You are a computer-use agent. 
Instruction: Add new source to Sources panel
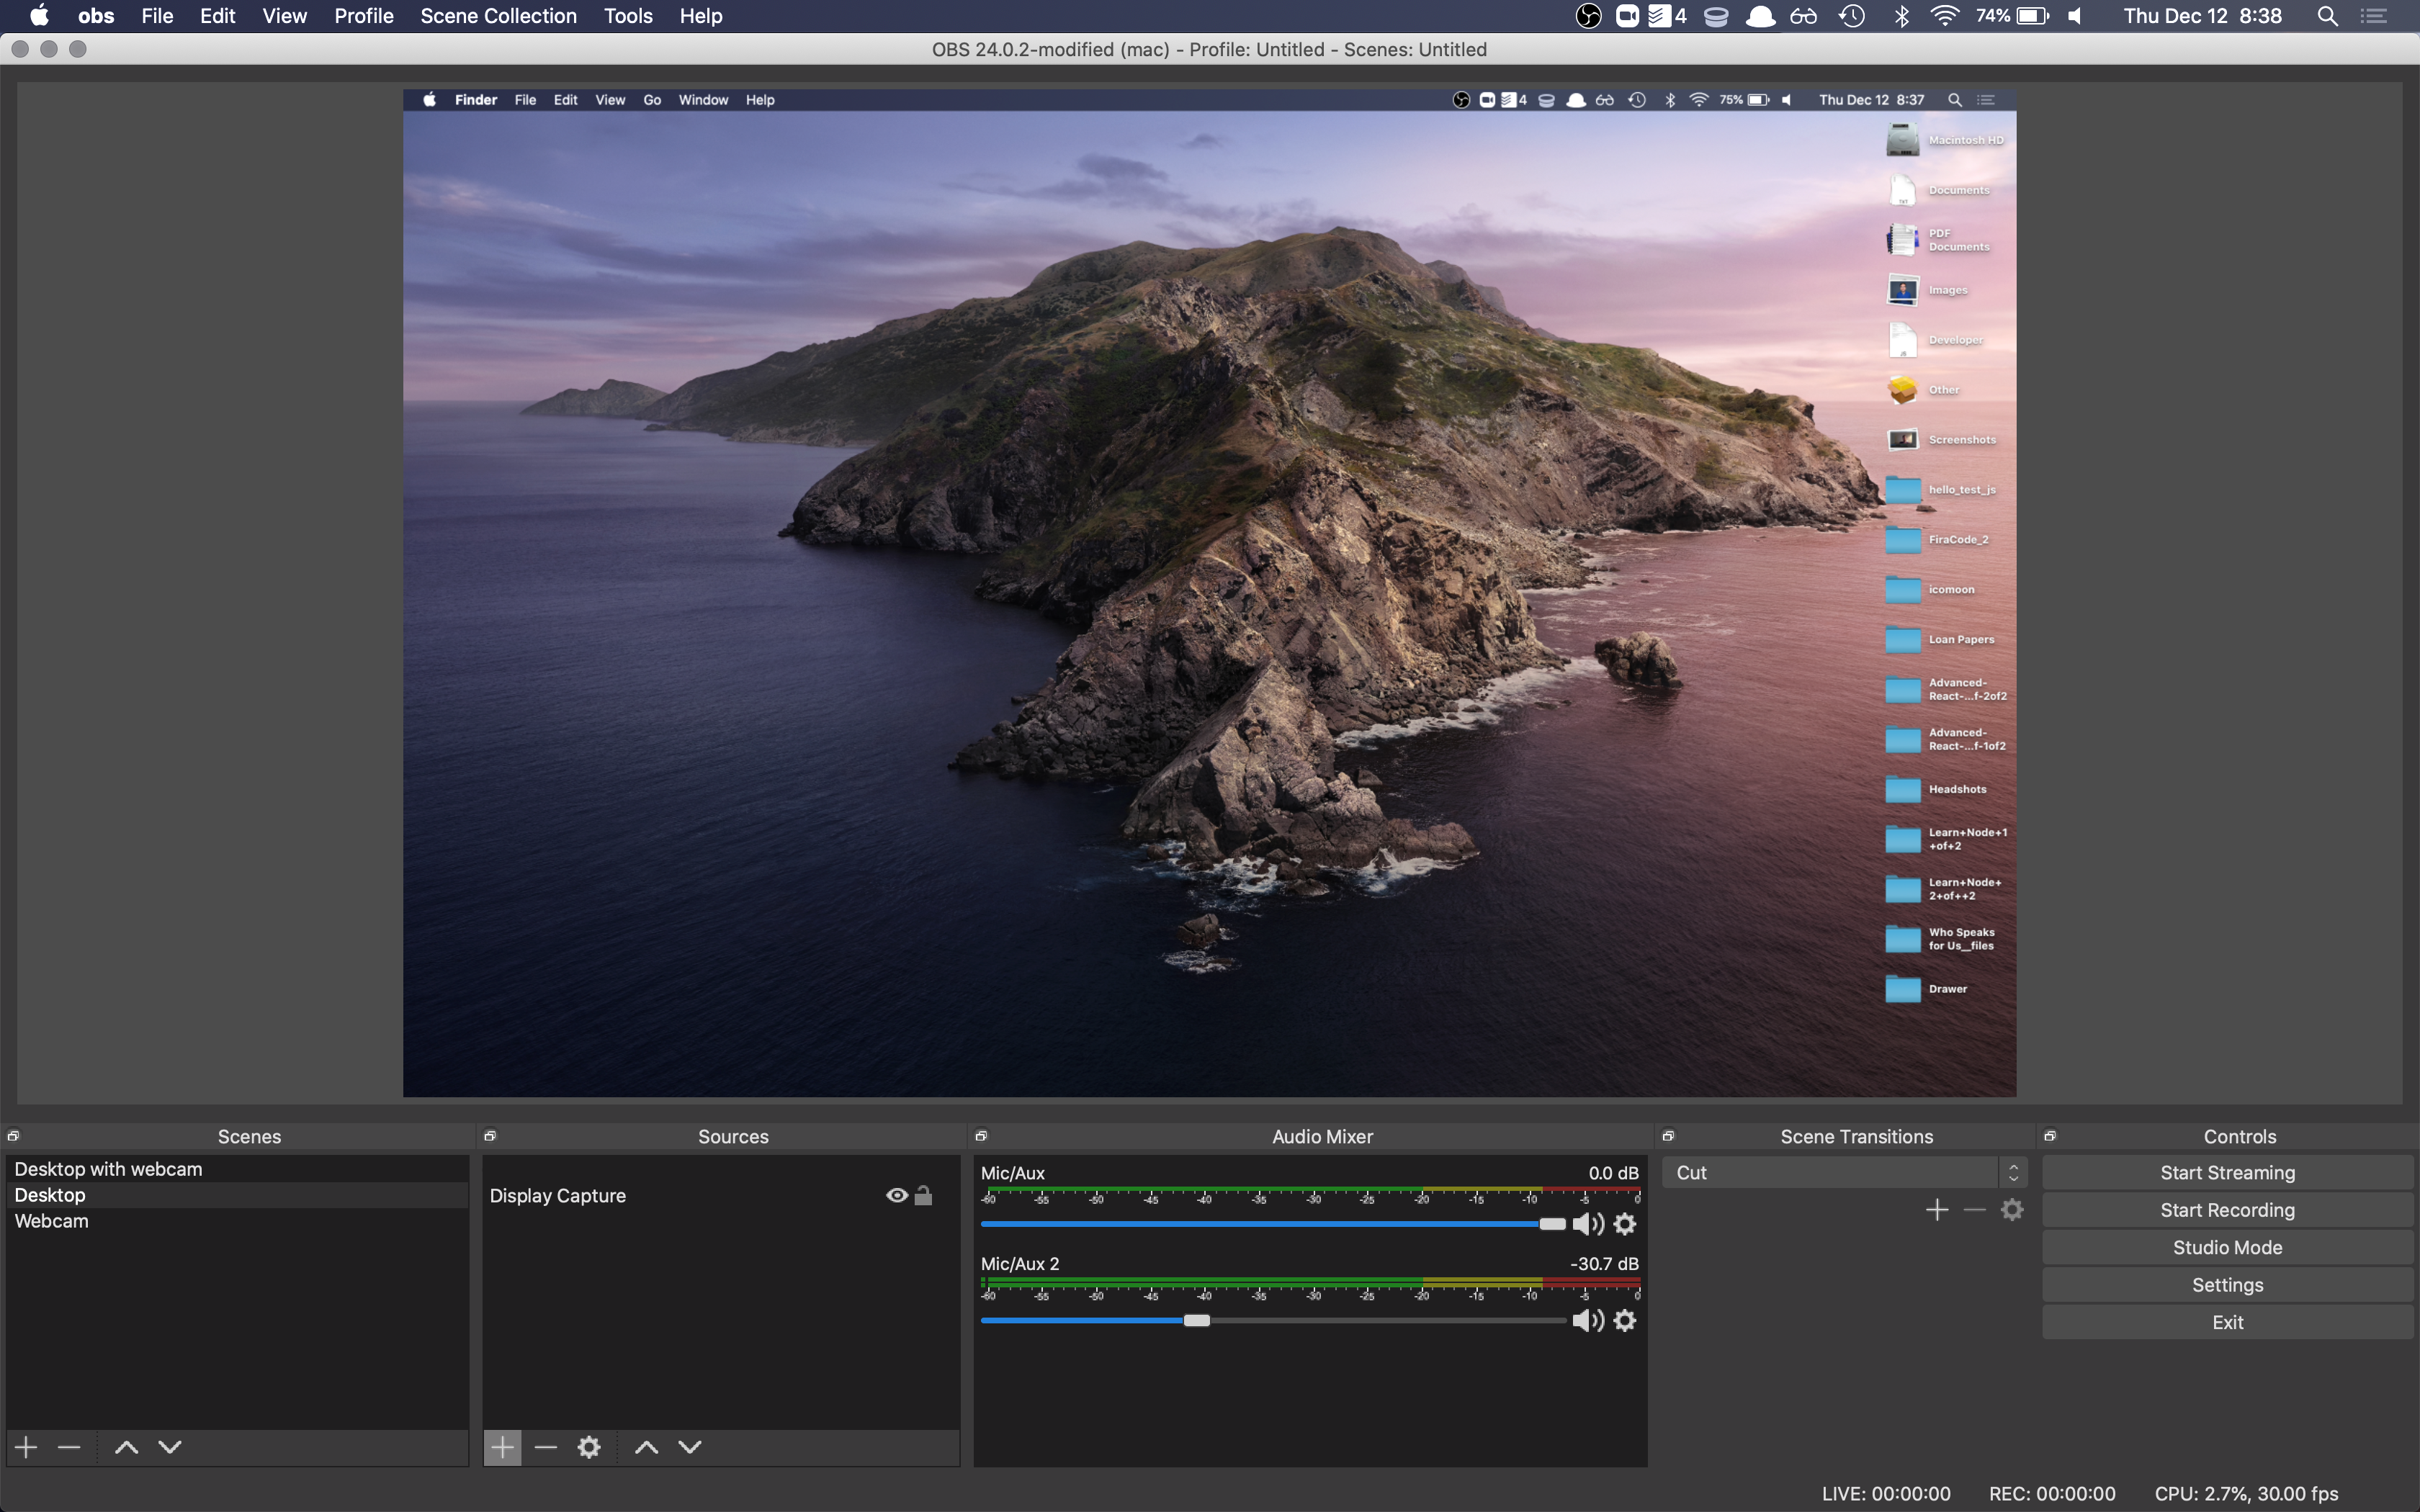click(x=502, y=1446)
